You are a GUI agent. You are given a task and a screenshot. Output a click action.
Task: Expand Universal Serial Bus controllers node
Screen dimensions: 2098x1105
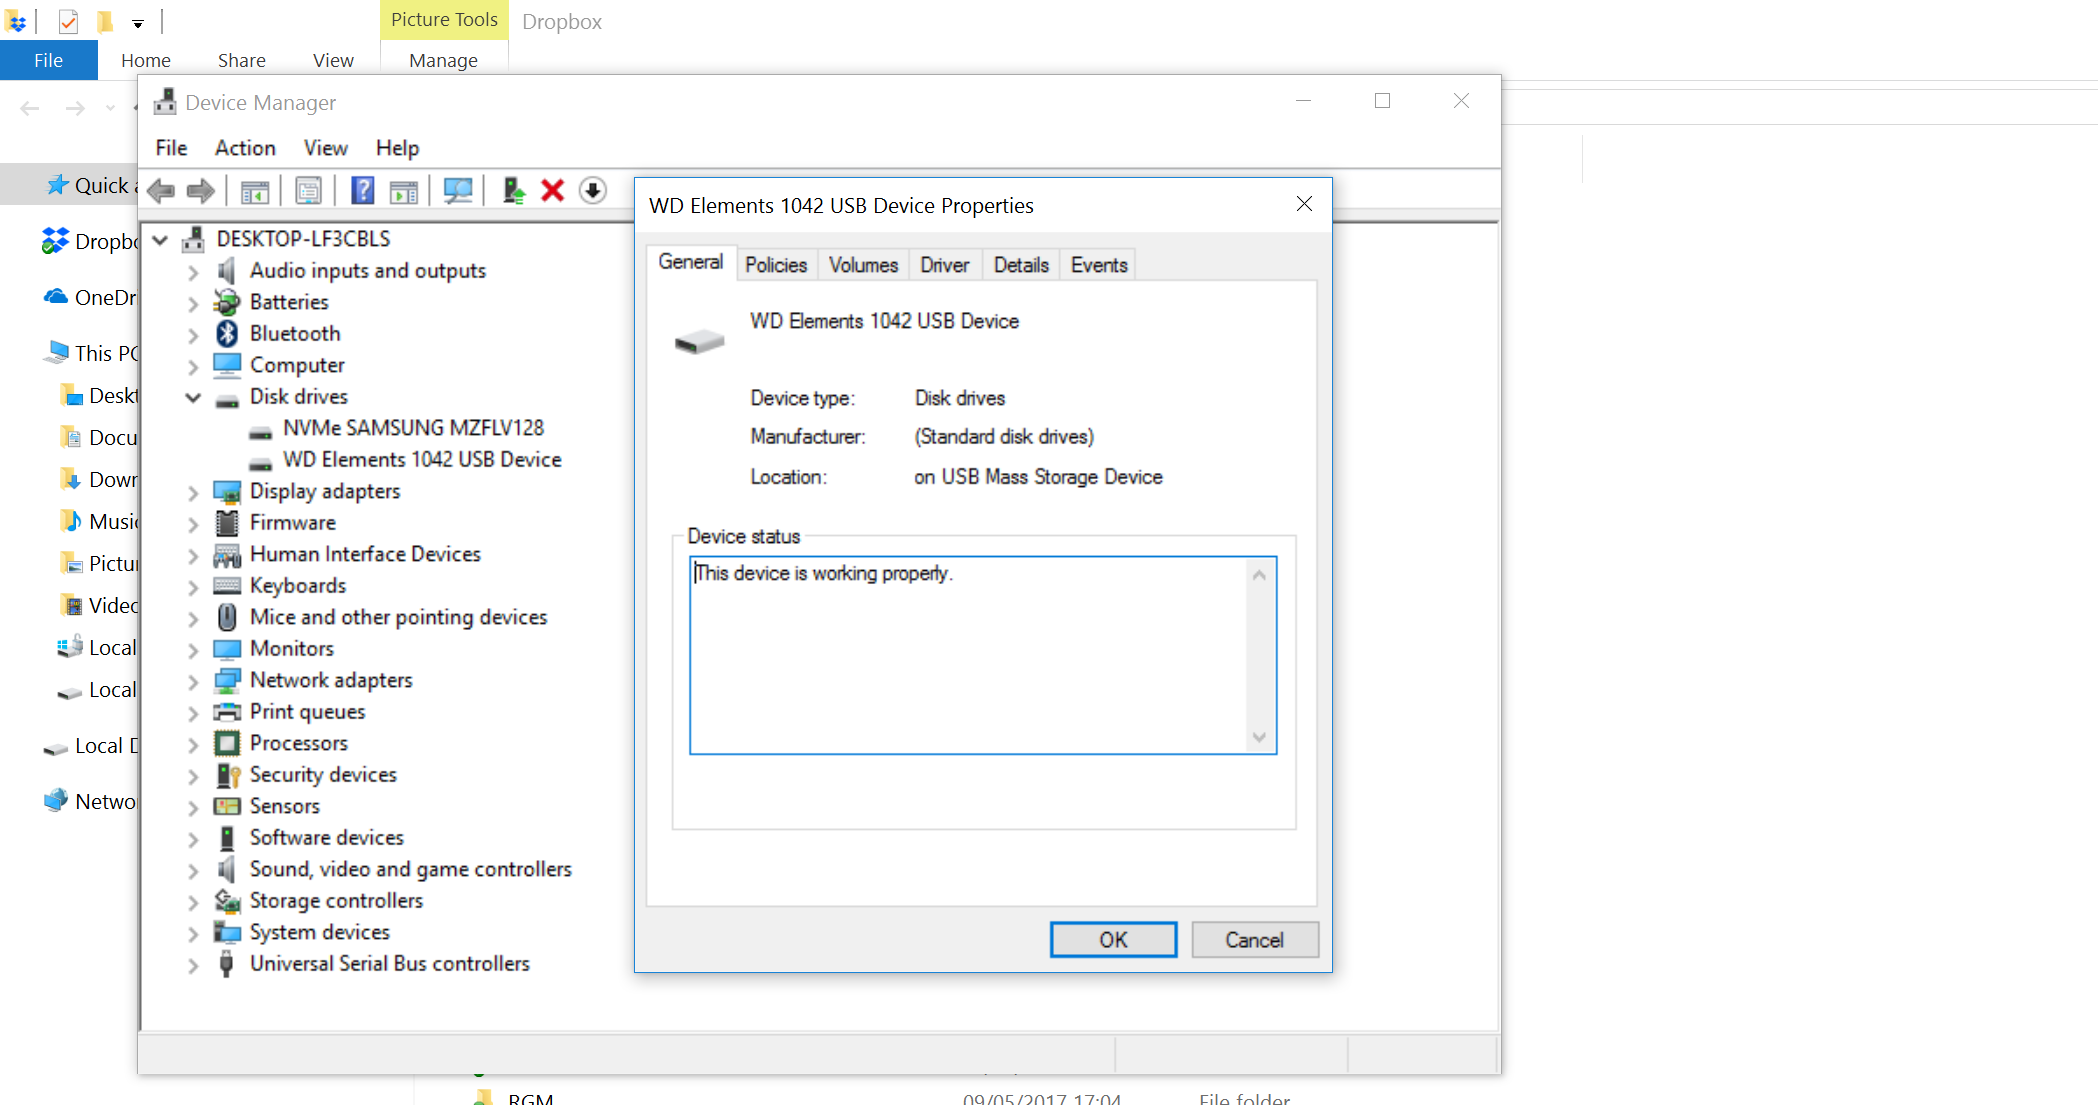point(193,965)
